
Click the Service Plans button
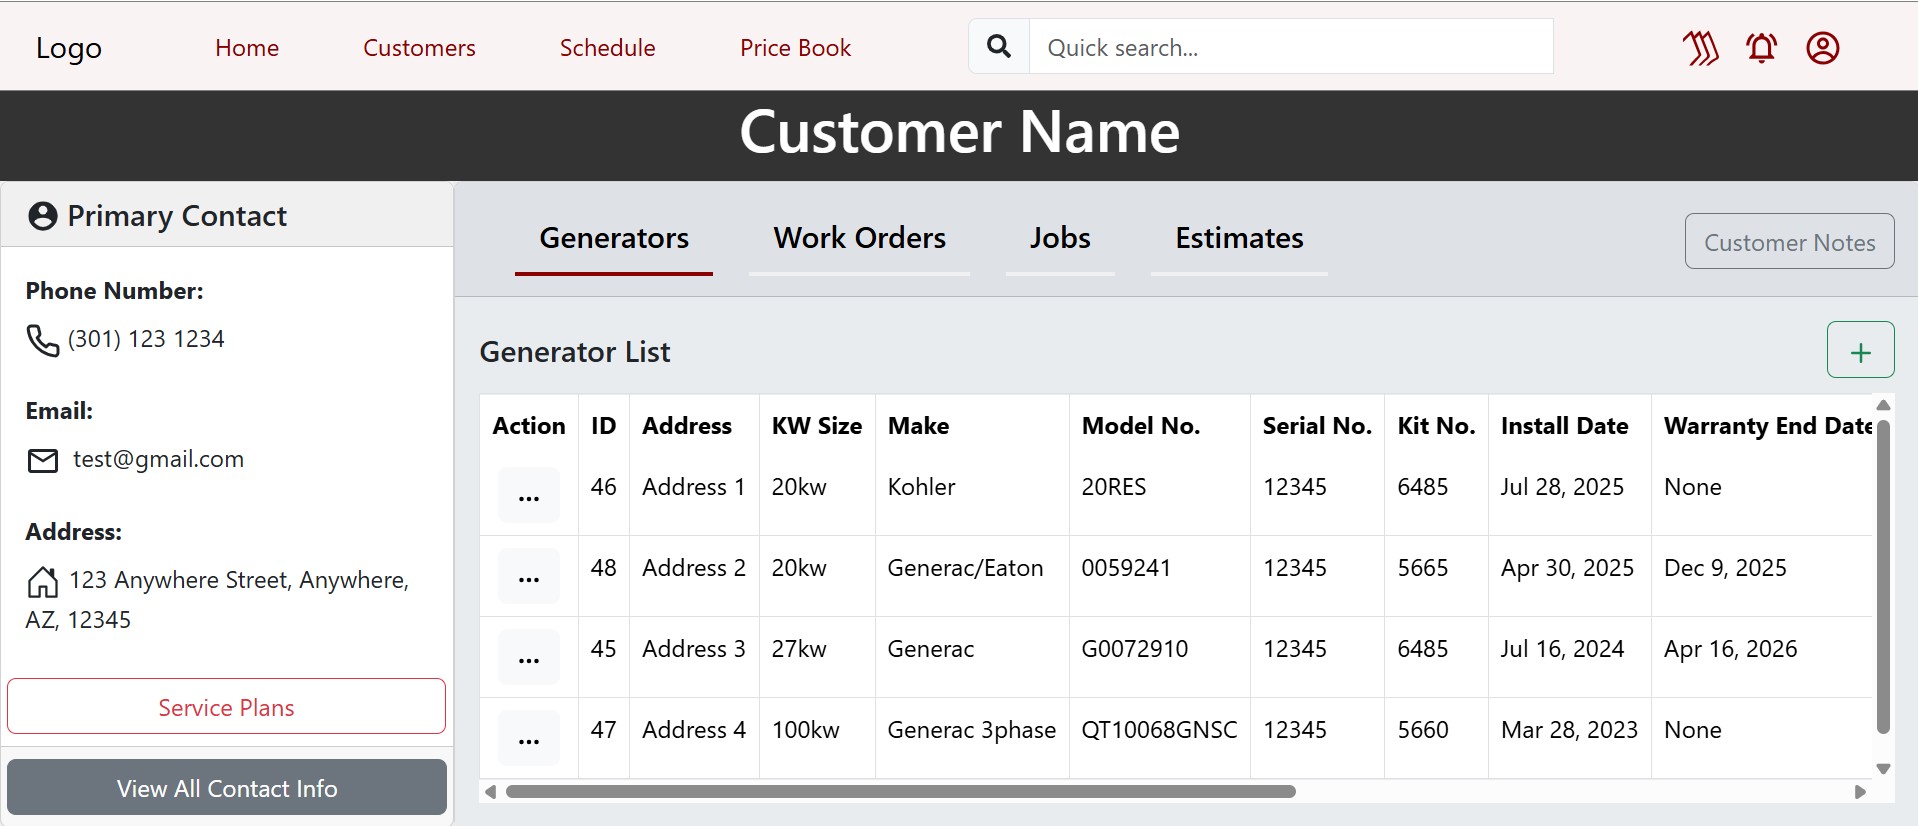pos(226,707)
